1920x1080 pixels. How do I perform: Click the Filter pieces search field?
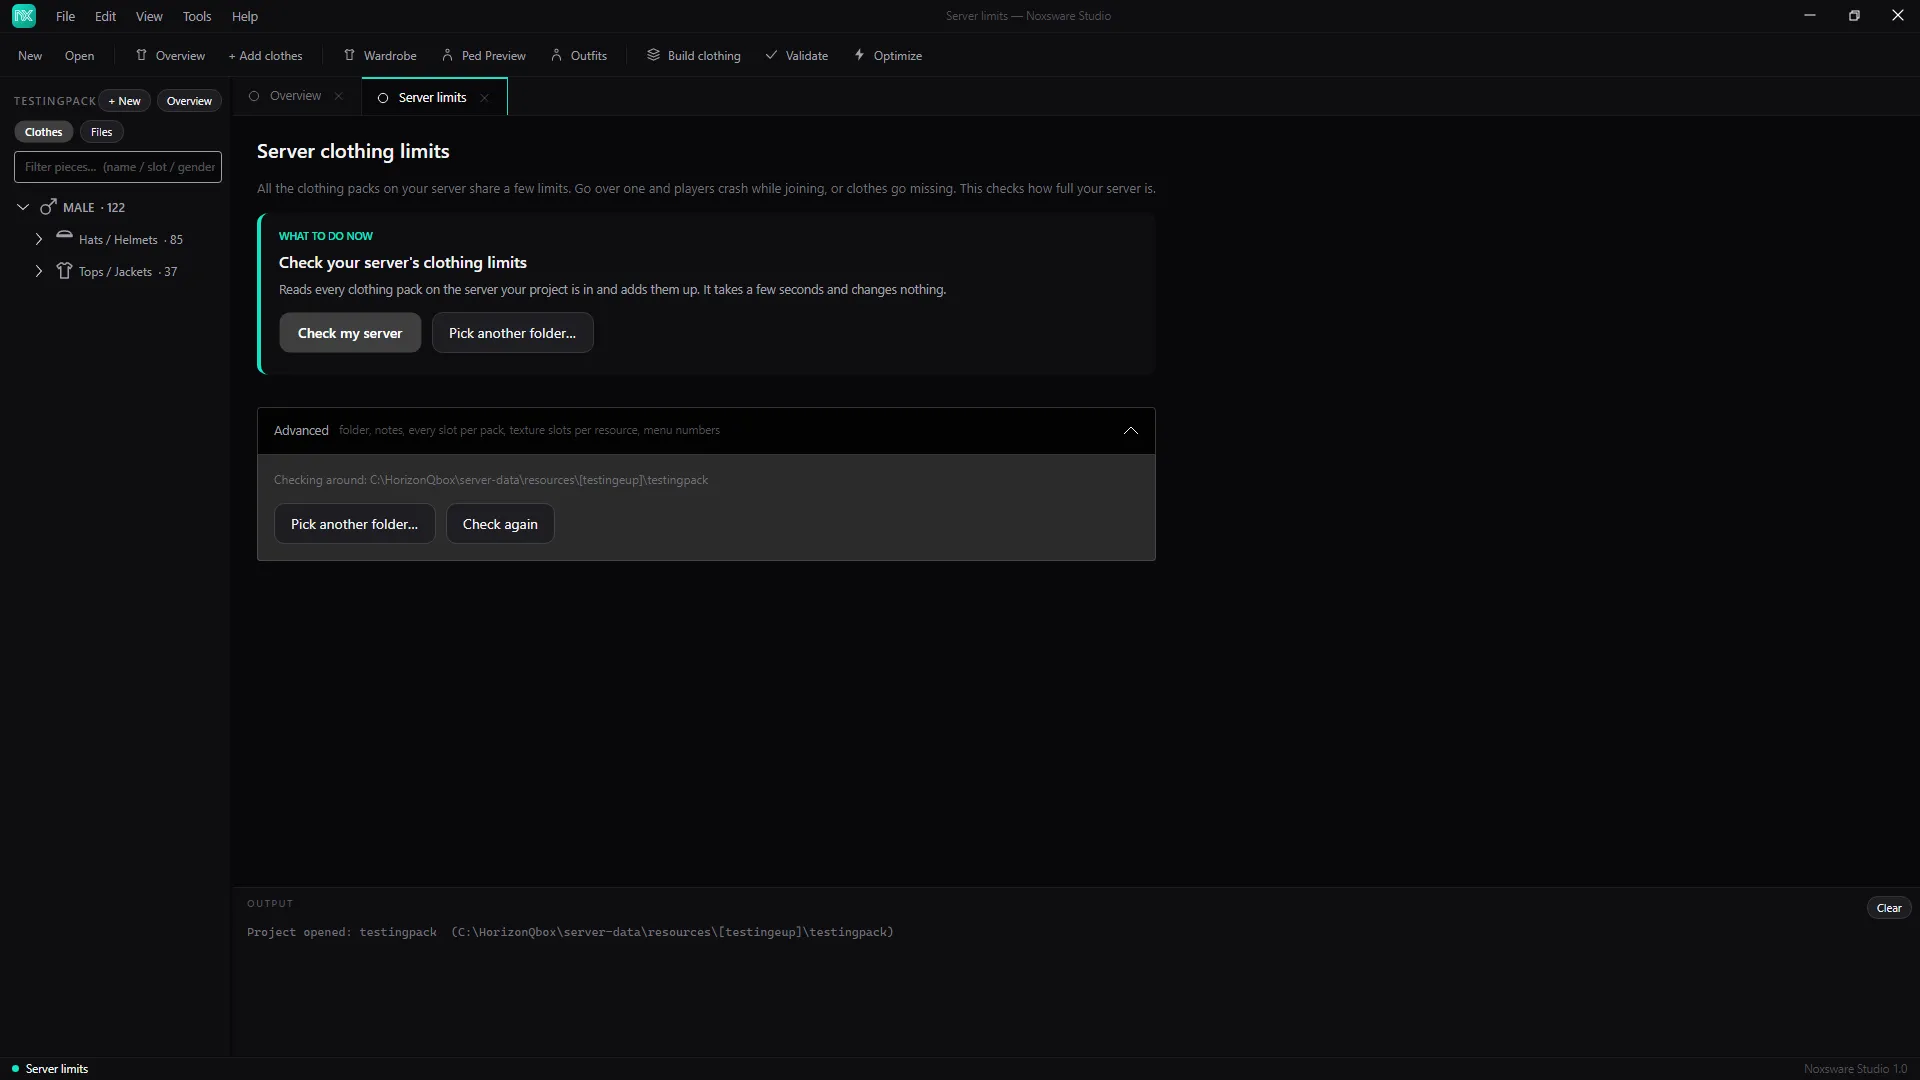pos(118,167)
